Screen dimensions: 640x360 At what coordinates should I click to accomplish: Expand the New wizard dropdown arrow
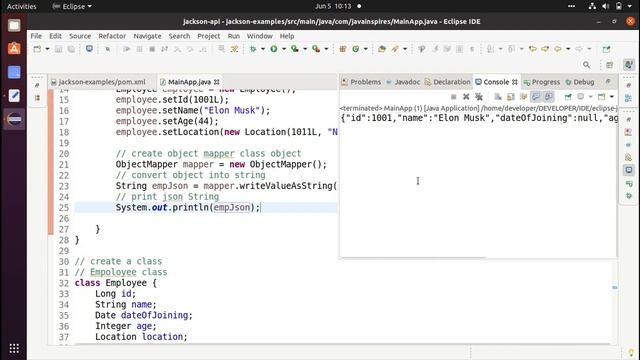coord(47,49)
